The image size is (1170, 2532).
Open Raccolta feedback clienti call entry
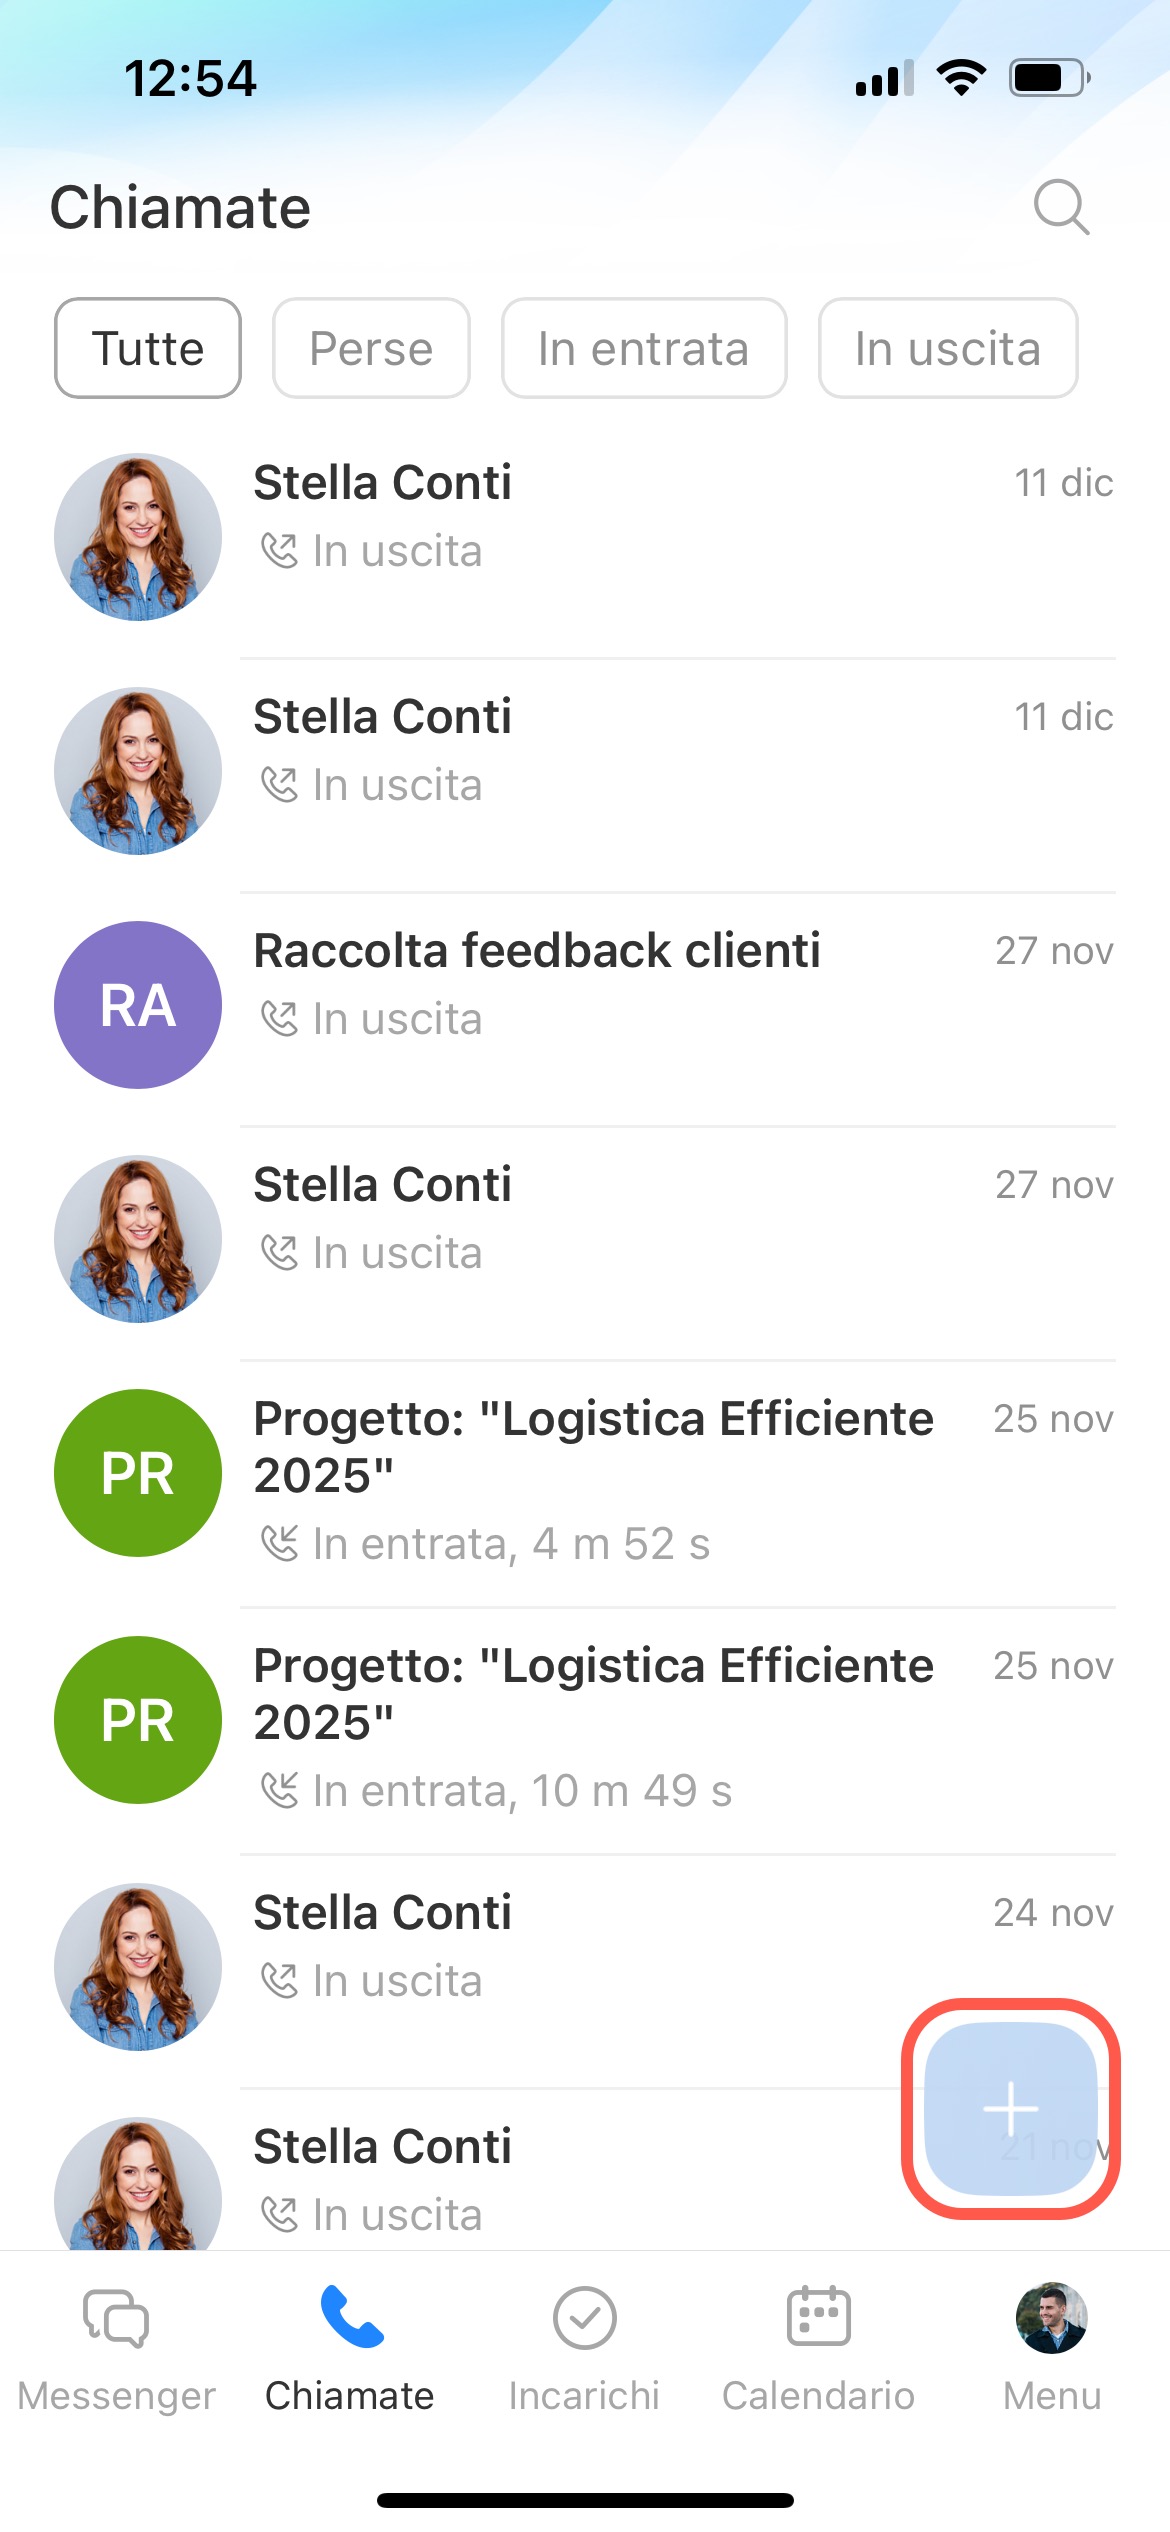click(x=600, y=983)
